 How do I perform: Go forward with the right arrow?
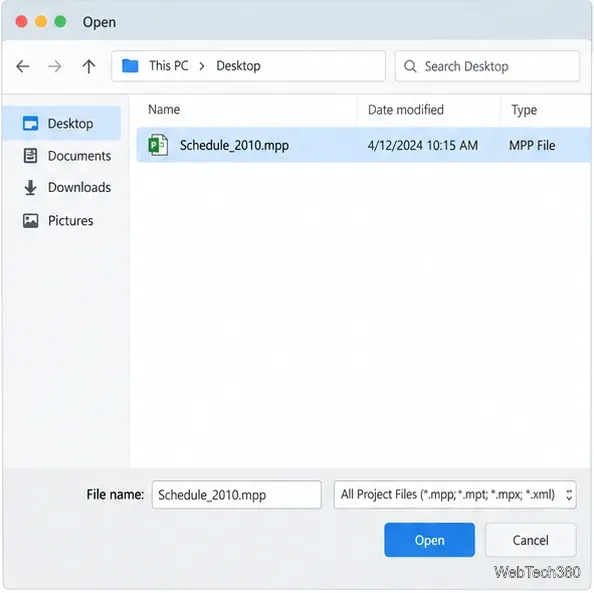(x=55, y=66)
